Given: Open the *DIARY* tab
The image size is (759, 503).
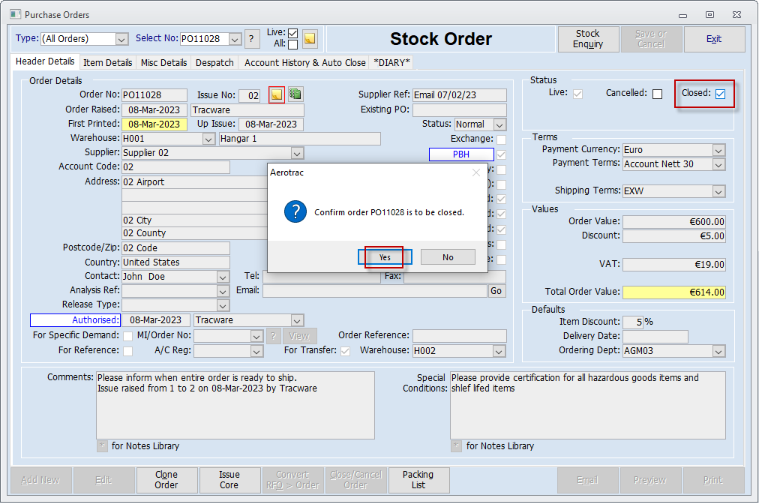Looking at the screenshot, I should (392, 63).
